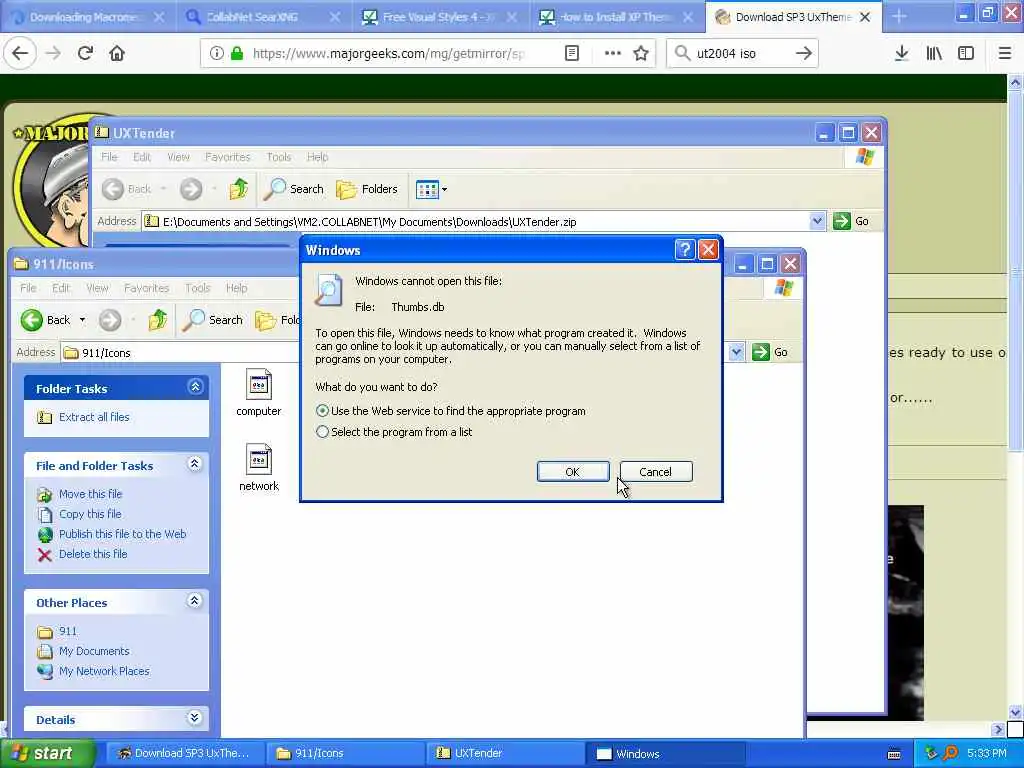
Task: Go to Firefox home page
Action: click(117, 54)
